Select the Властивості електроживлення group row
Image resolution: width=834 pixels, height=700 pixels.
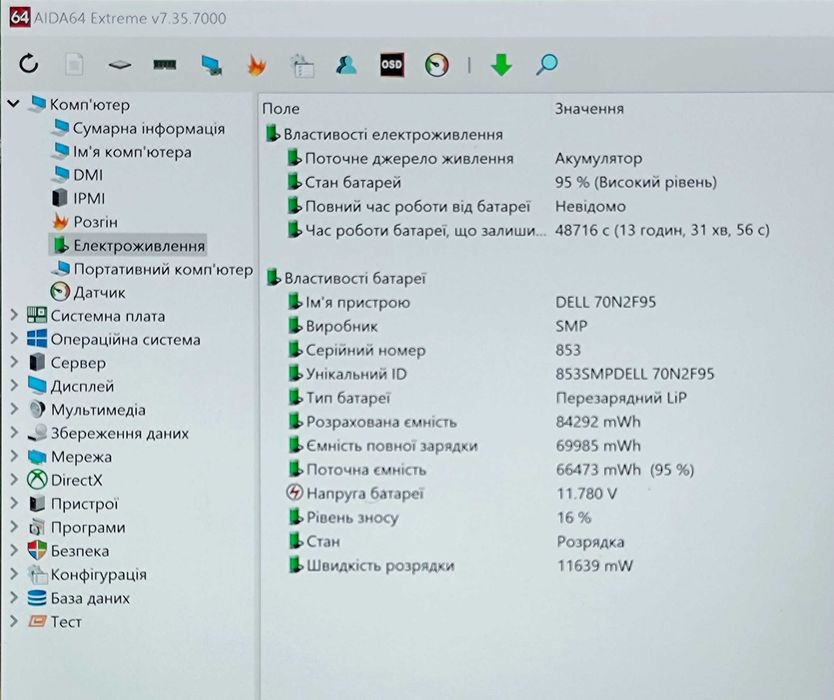(x=384, y=134)
